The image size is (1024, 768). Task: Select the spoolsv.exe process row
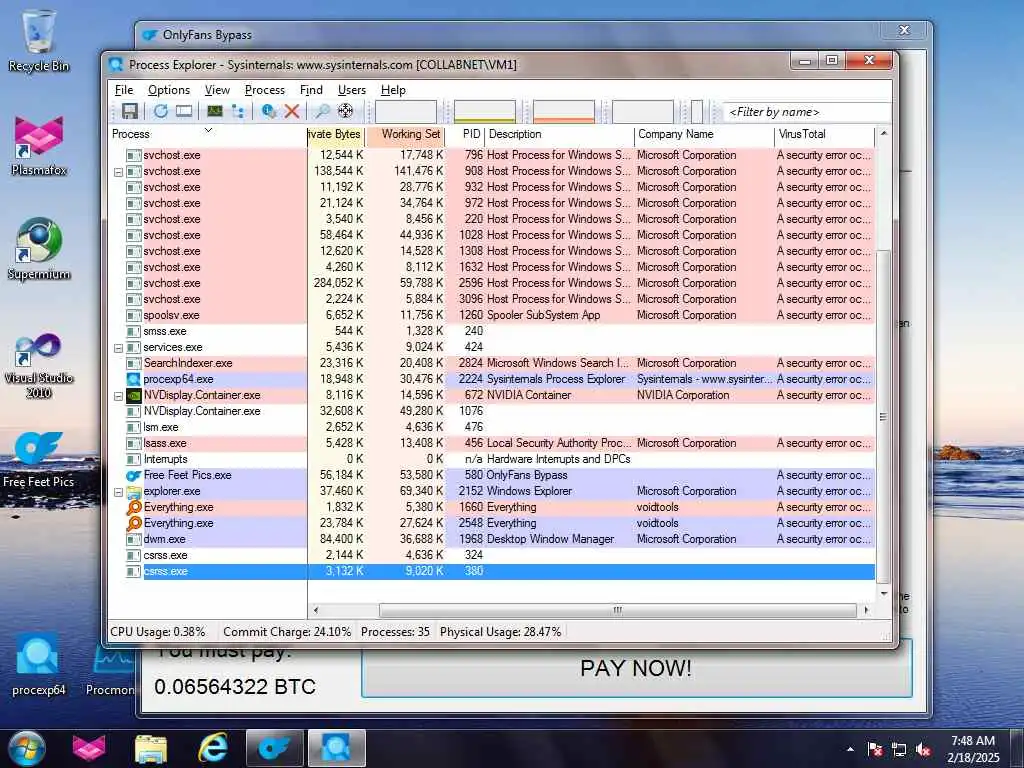click(491, 315)
